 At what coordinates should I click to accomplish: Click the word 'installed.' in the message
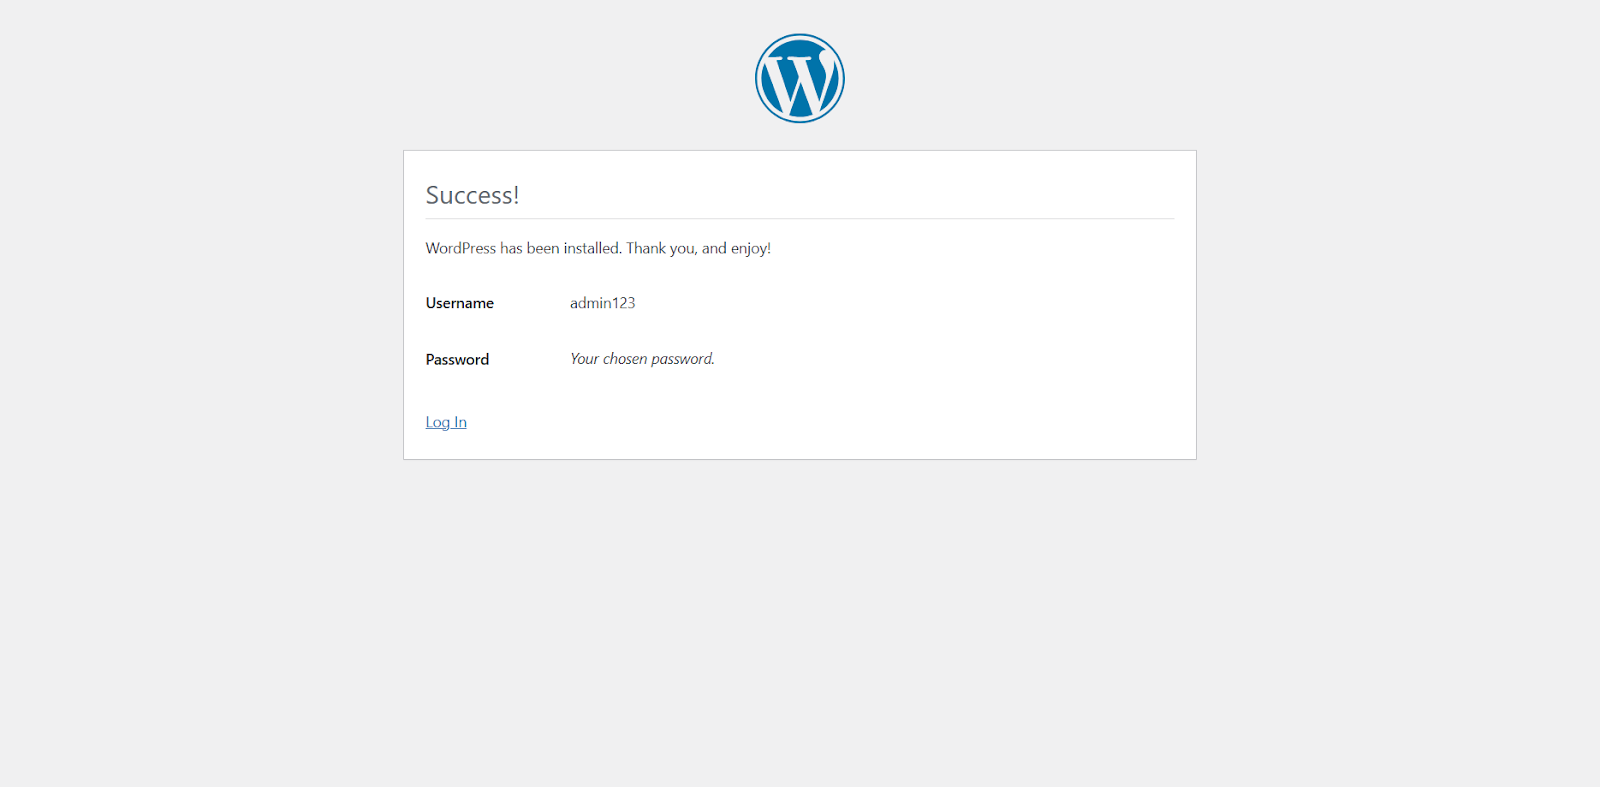[592, 248]
